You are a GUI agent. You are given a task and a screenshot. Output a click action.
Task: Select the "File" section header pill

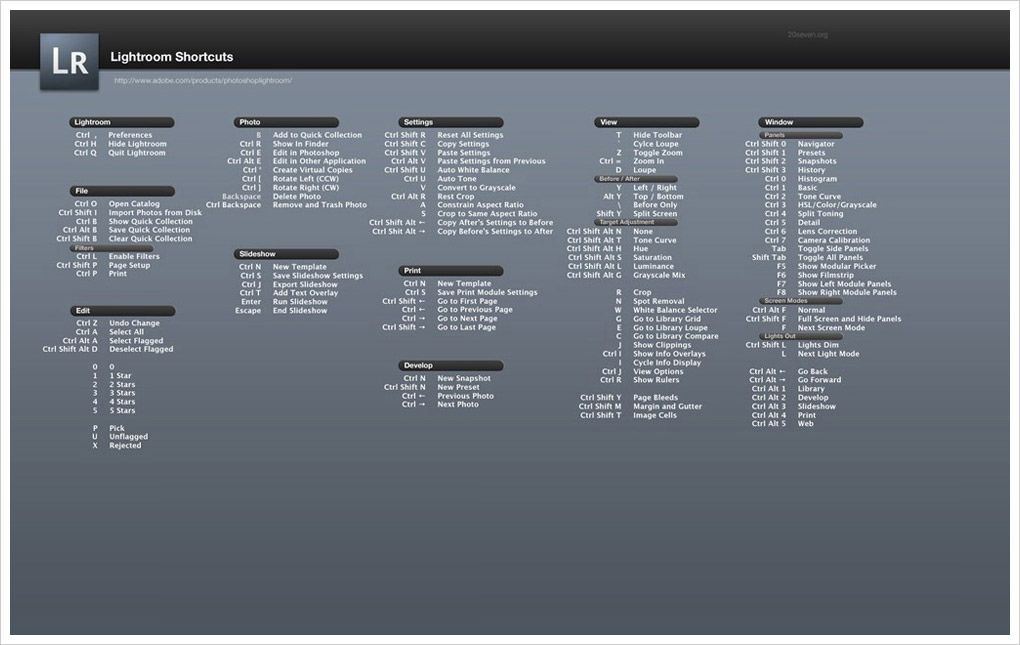click(x=122, y=191)
